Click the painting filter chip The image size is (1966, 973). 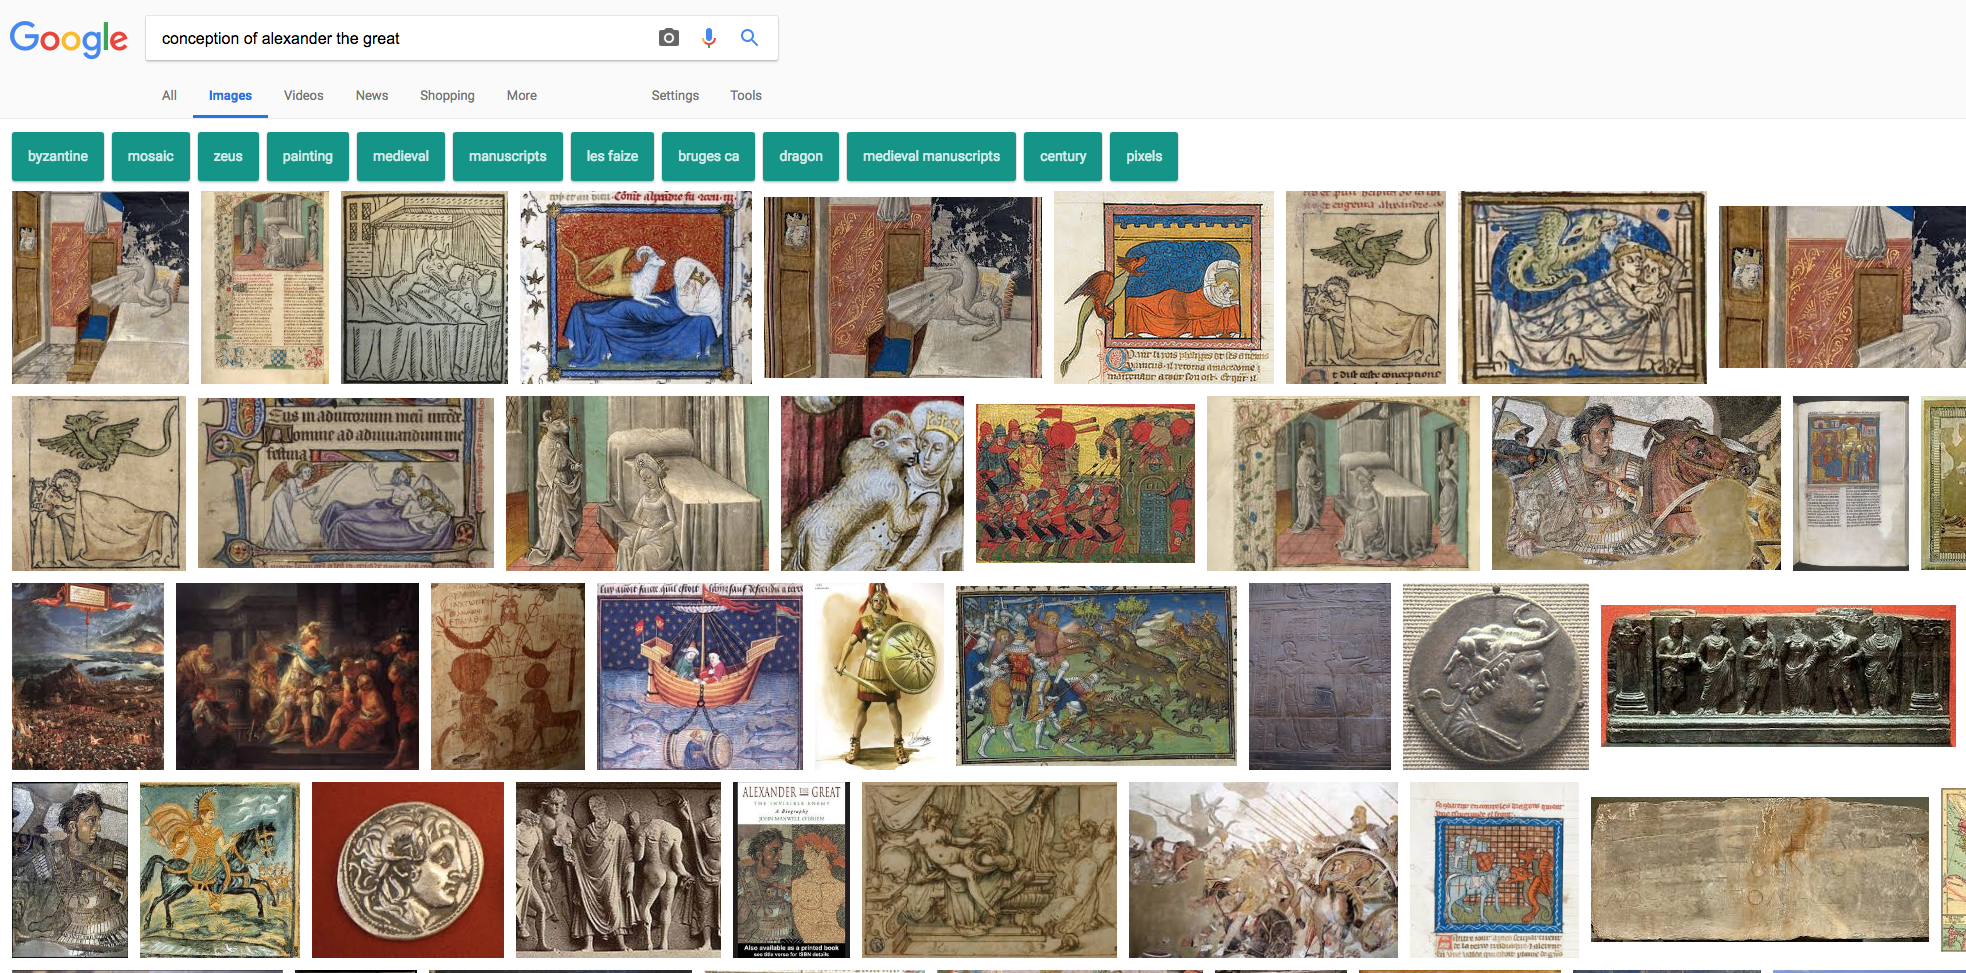click(x=308, y=156)
